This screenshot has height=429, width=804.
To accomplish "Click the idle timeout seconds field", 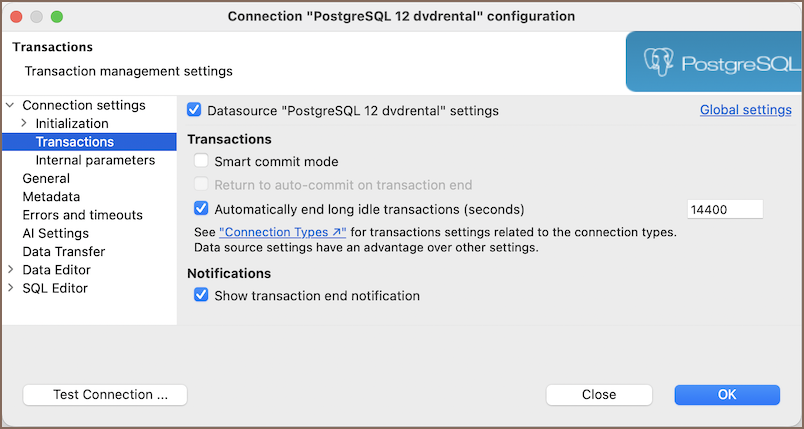I will (725, 209).
